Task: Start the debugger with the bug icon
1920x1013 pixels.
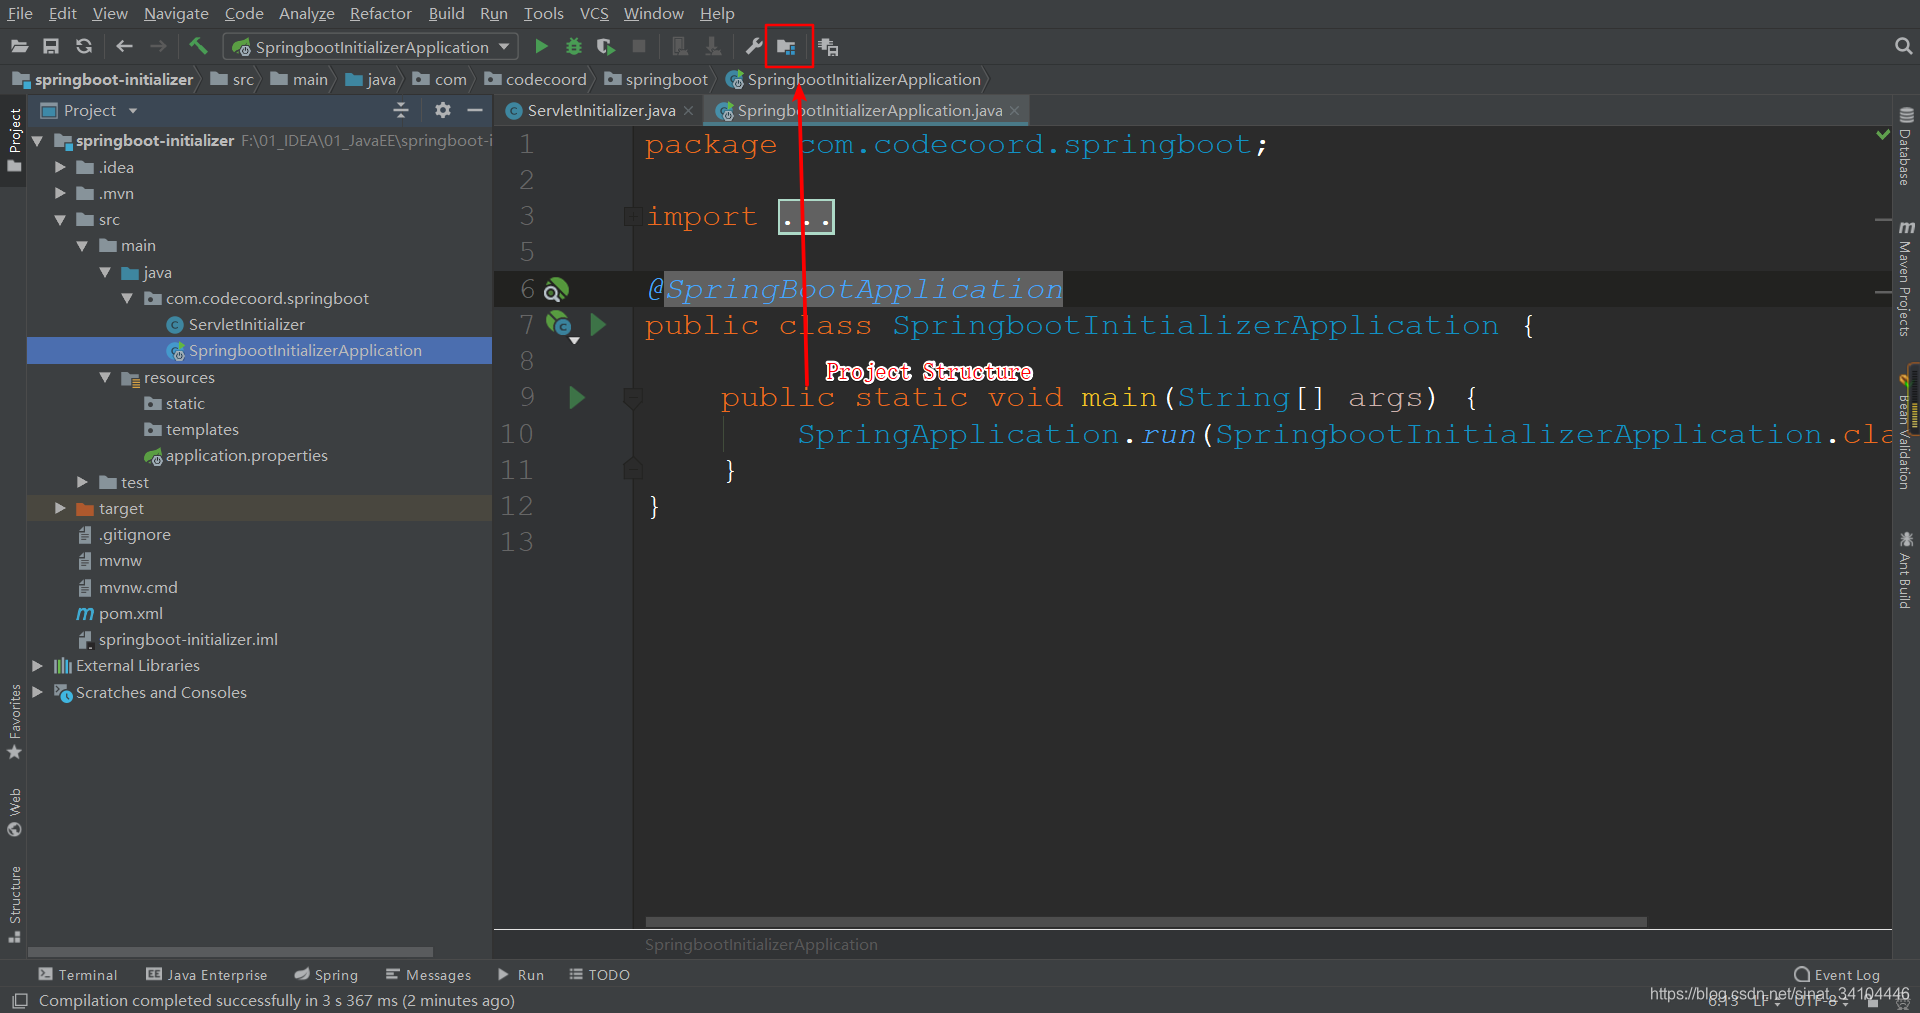Action: [x=572, y=46]
